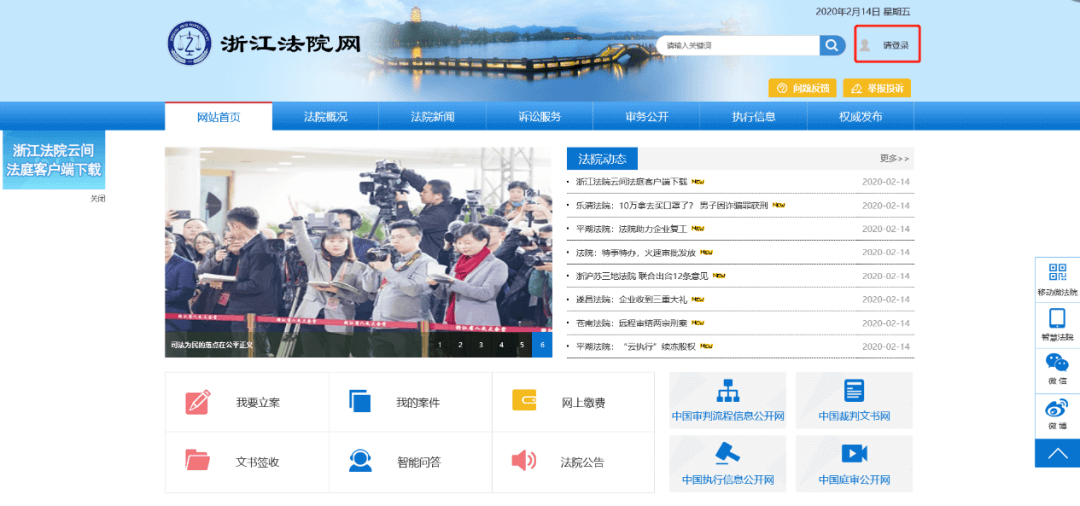Click the 浙江法院网 site title
The height and width of the screenshot is (506, 1080).
click(291, 43)
